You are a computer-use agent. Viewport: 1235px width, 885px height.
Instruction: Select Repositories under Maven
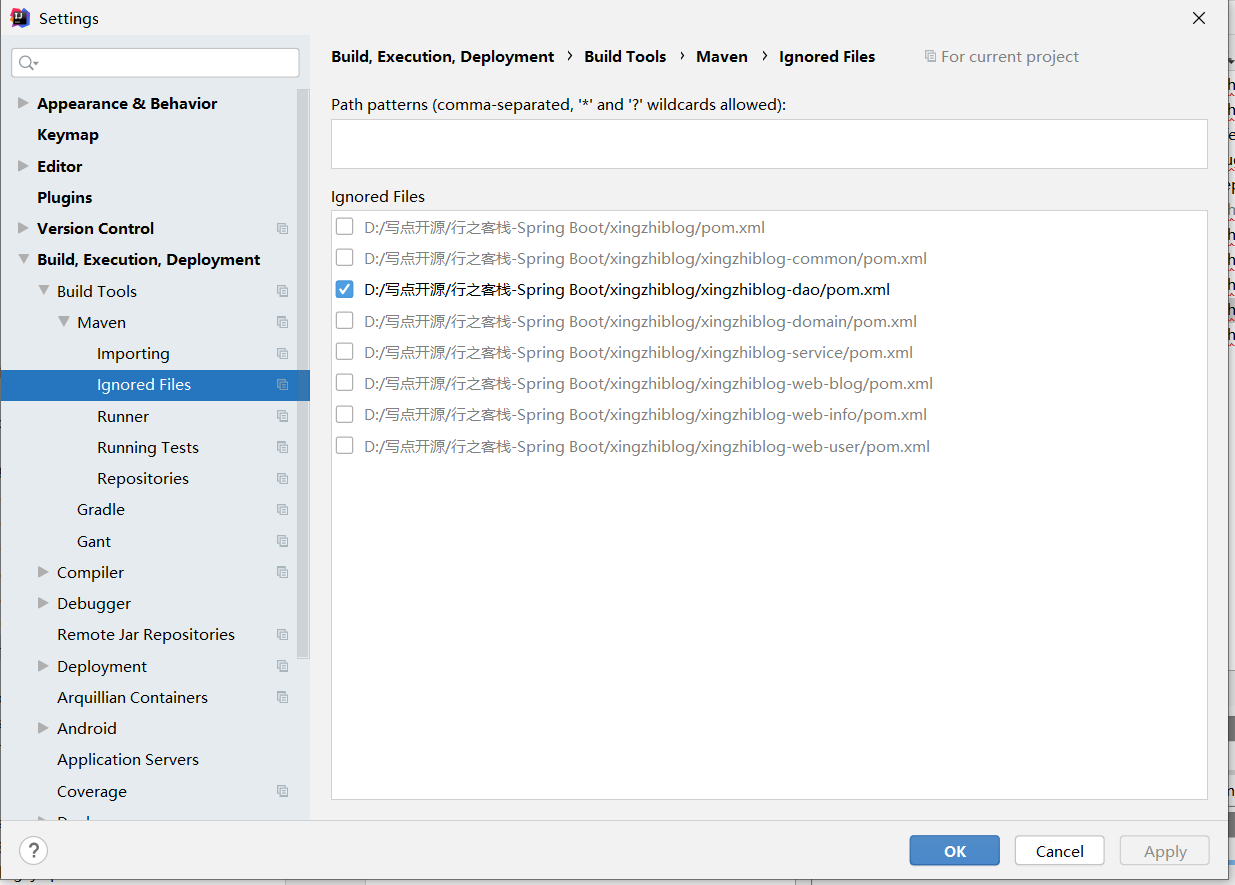pyautogui.click(x=143, y=479)
